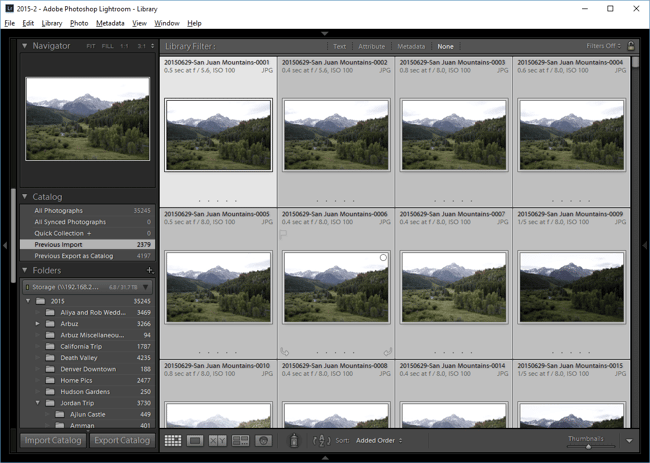Click the Navigator preview image
This screenshot has width=650, height=463.
[87, 119]
